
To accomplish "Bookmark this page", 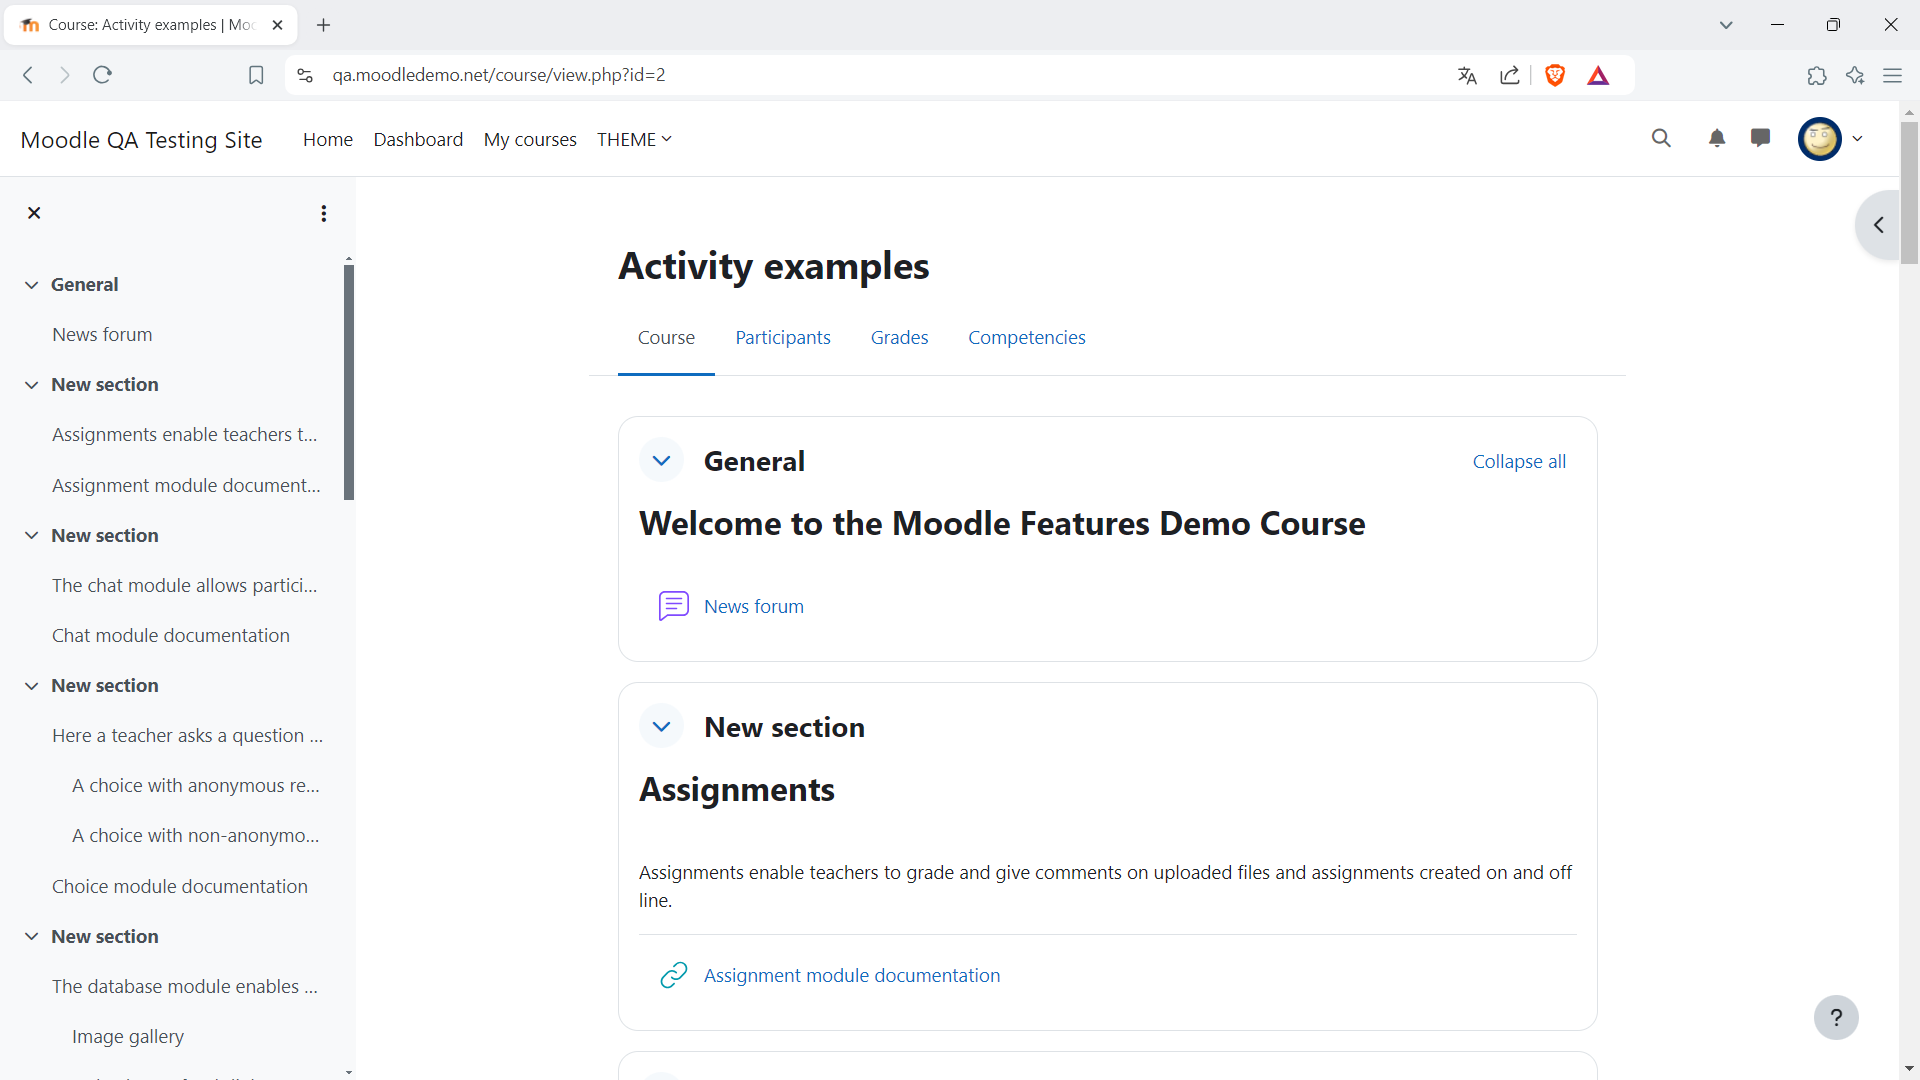I will tap(256, 75).
